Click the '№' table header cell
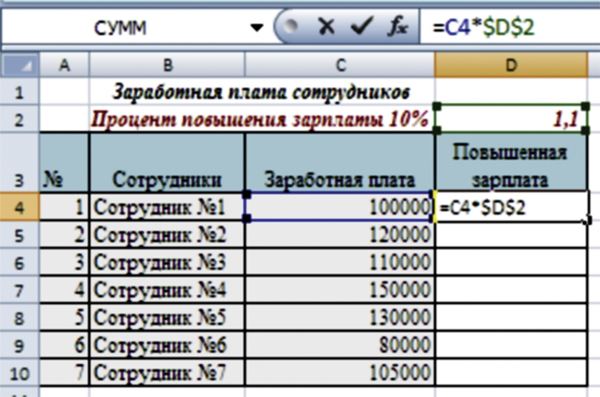The width and height of the screenshot is (600, 397). (x=64, y=162)
